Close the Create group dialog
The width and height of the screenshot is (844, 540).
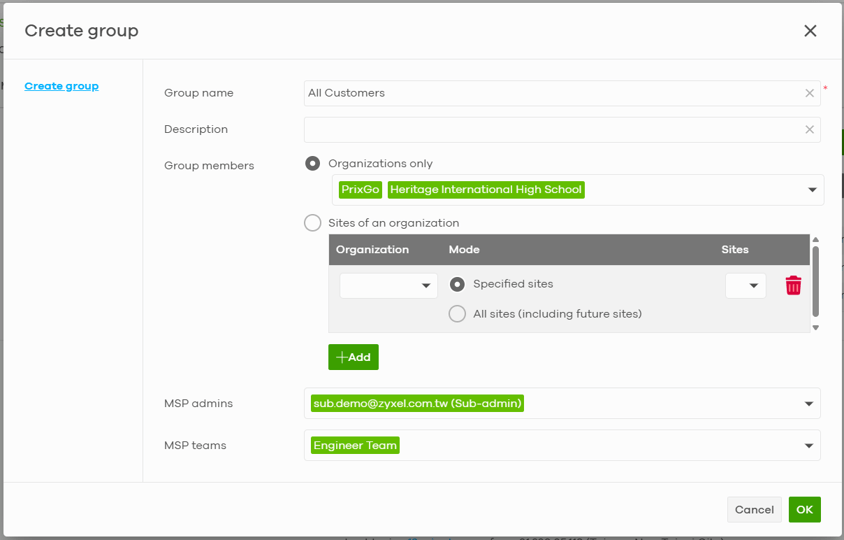[x=810, y=31]
